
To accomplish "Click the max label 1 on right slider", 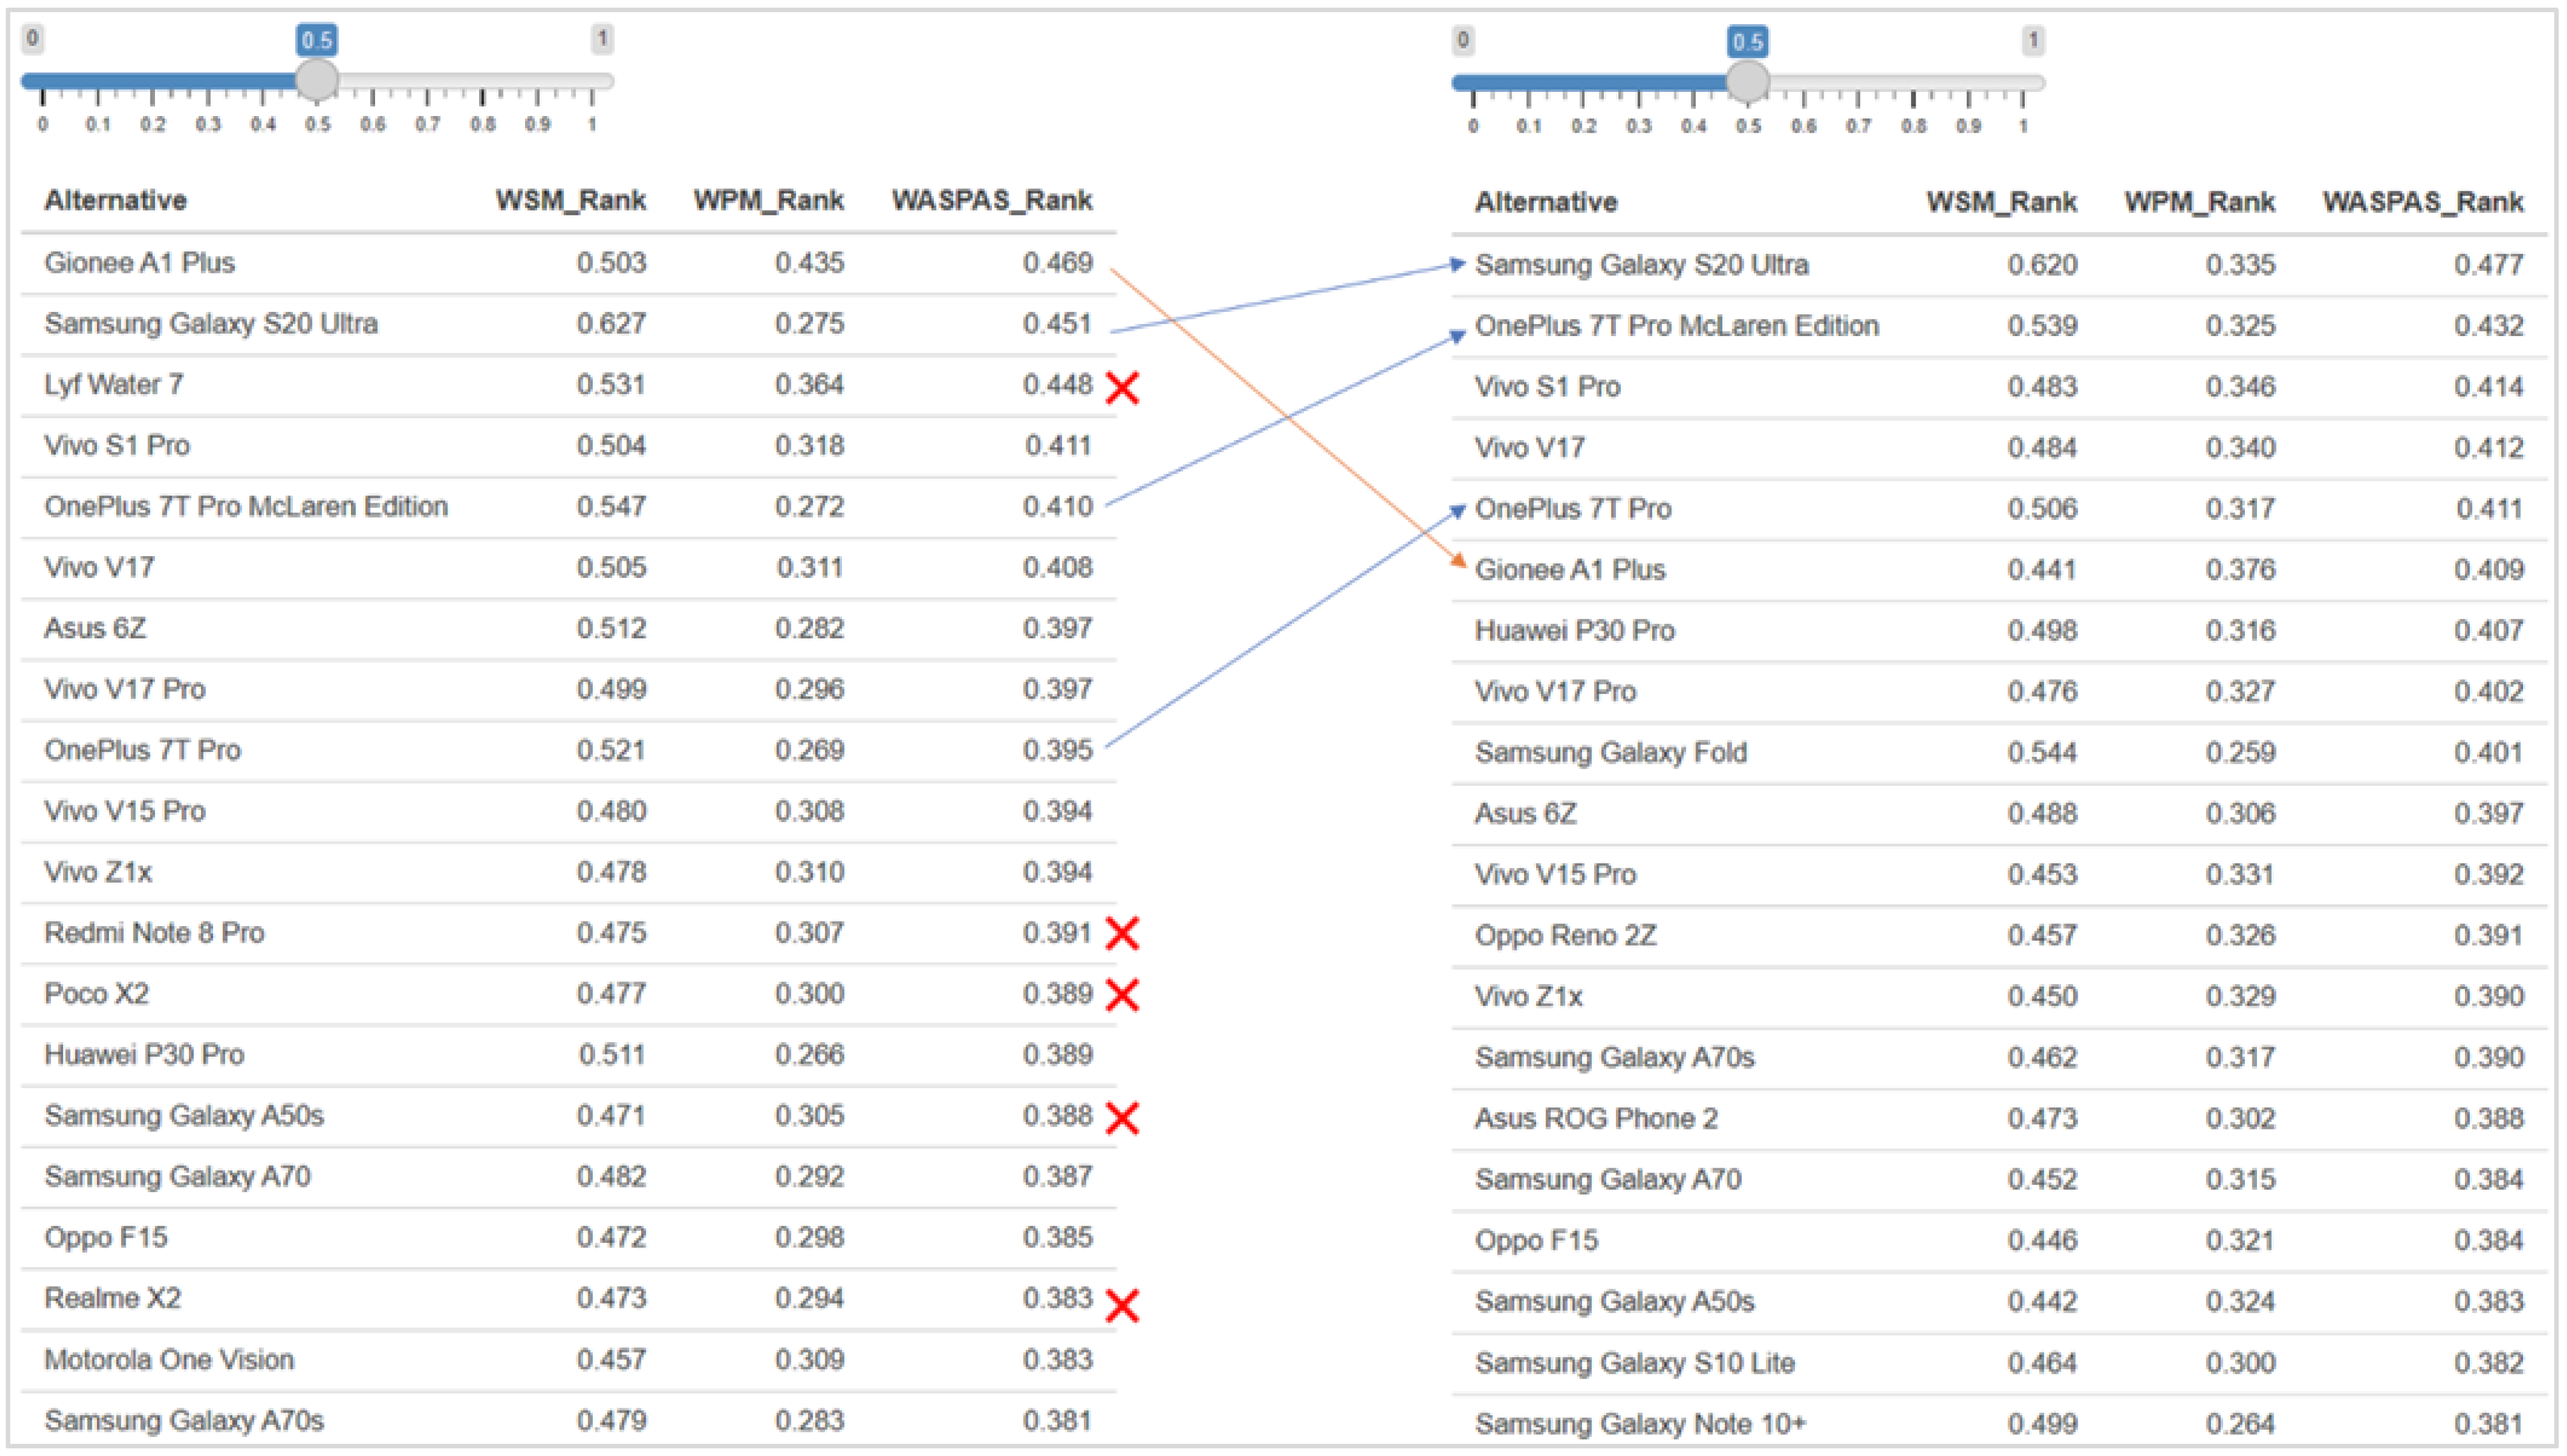I will [x=2032, y=41].
